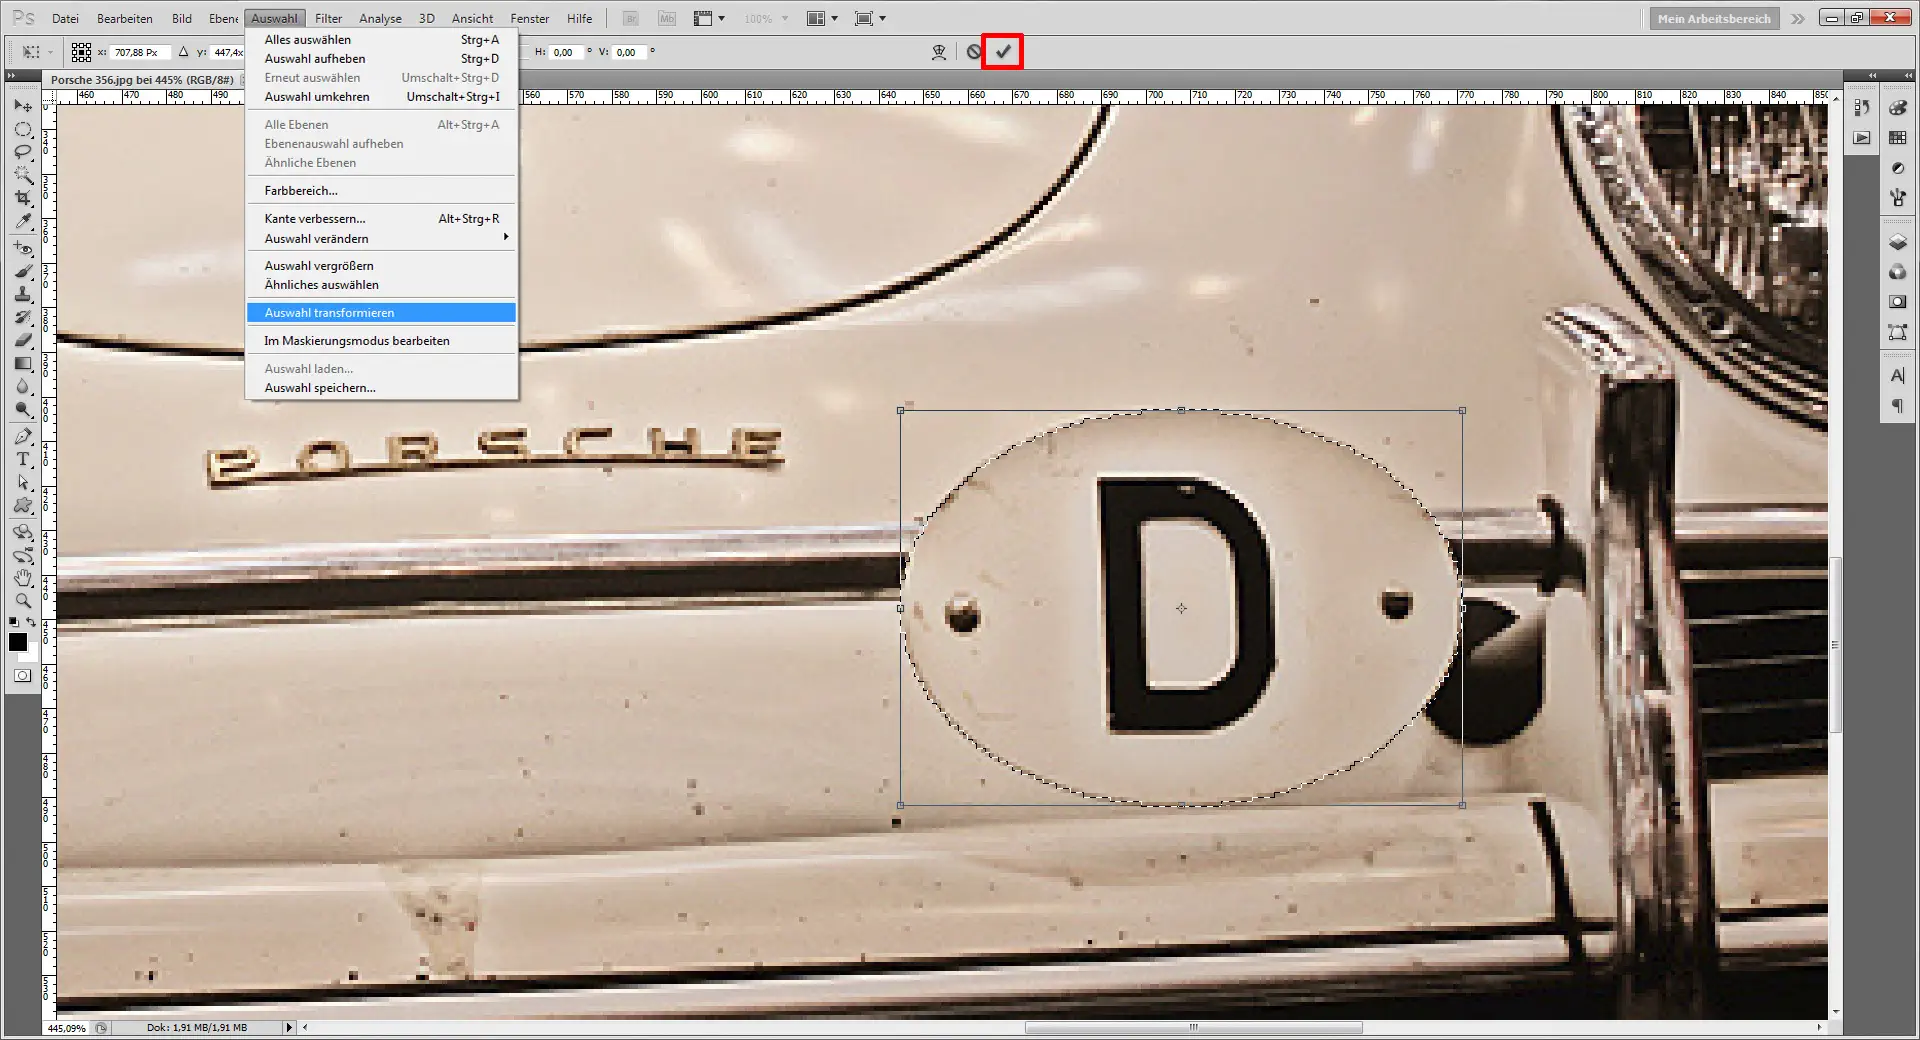Cancel the transform with the slash icon
1920x1040 pixels.
(x=975, y=52)
